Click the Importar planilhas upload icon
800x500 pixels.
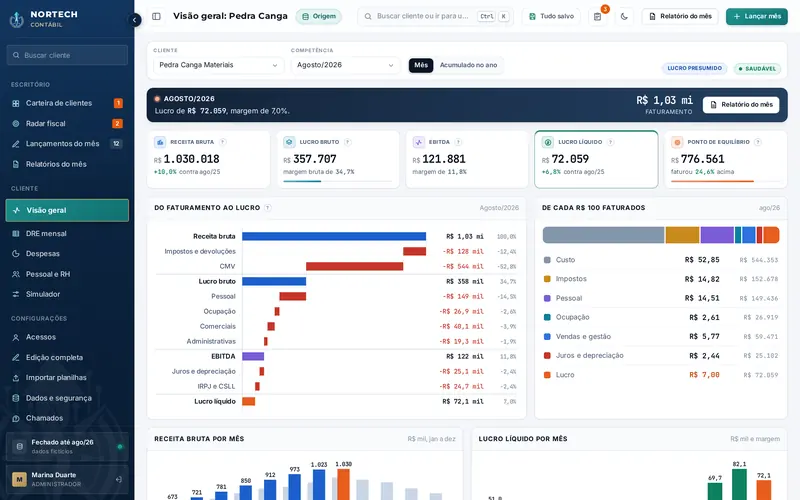pos(16,378)
